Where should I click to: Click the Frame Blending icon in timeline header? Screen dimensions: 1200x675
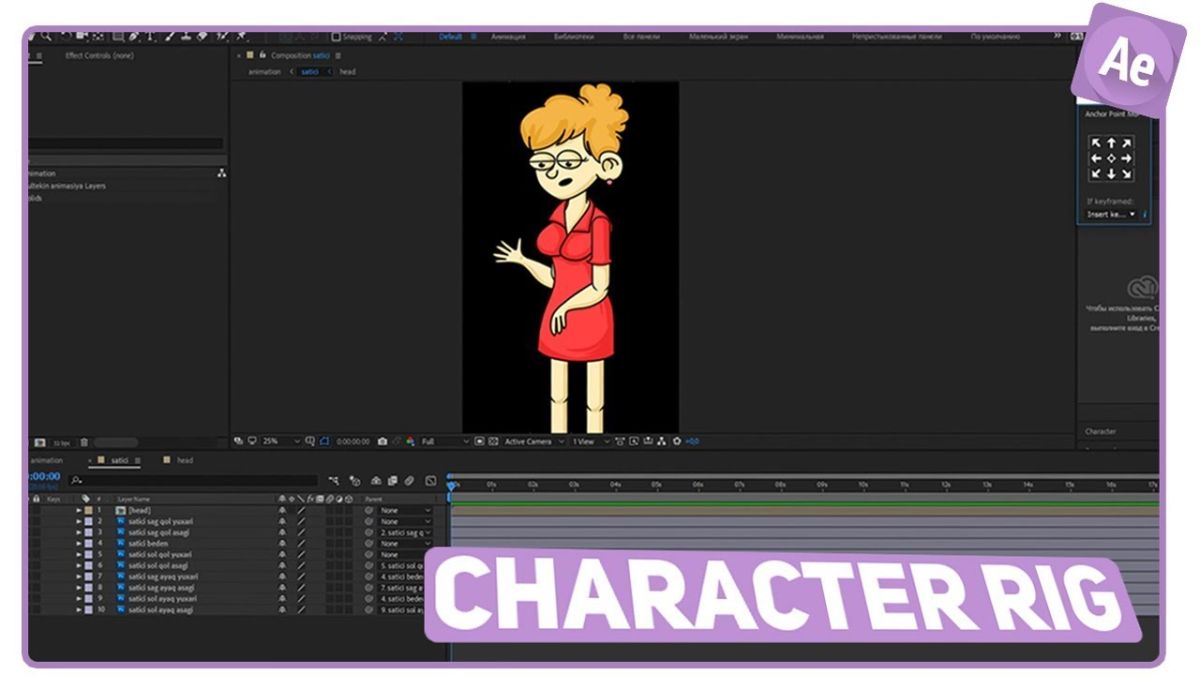392,481
